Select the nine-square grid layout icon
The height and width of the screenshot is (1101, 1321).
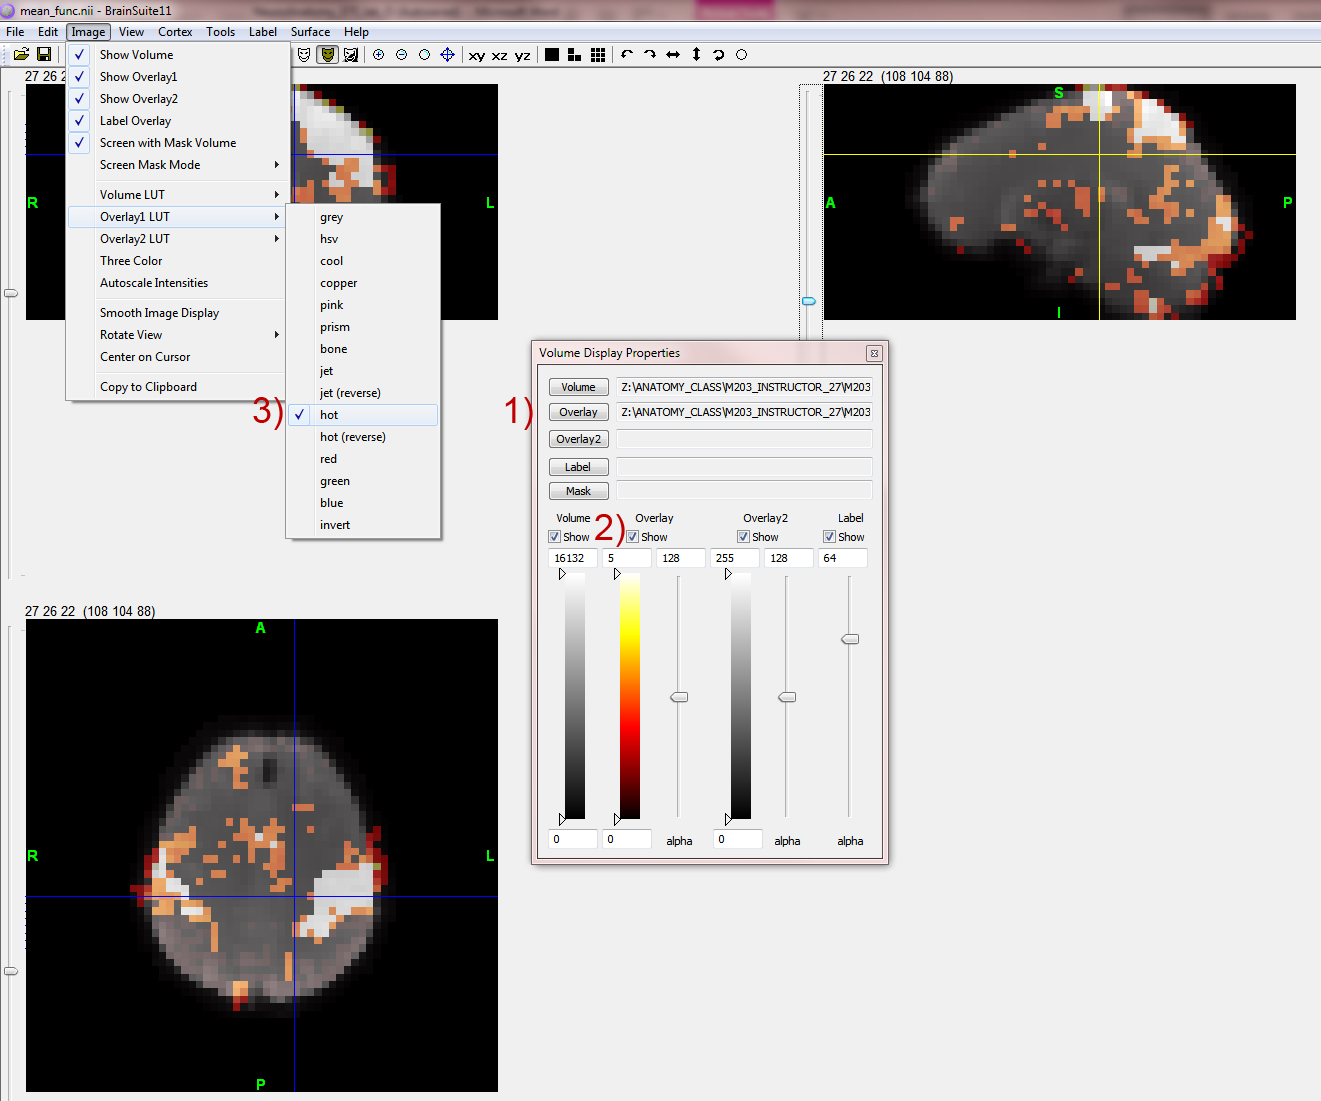pyautogui.click(x=598, y=55)
